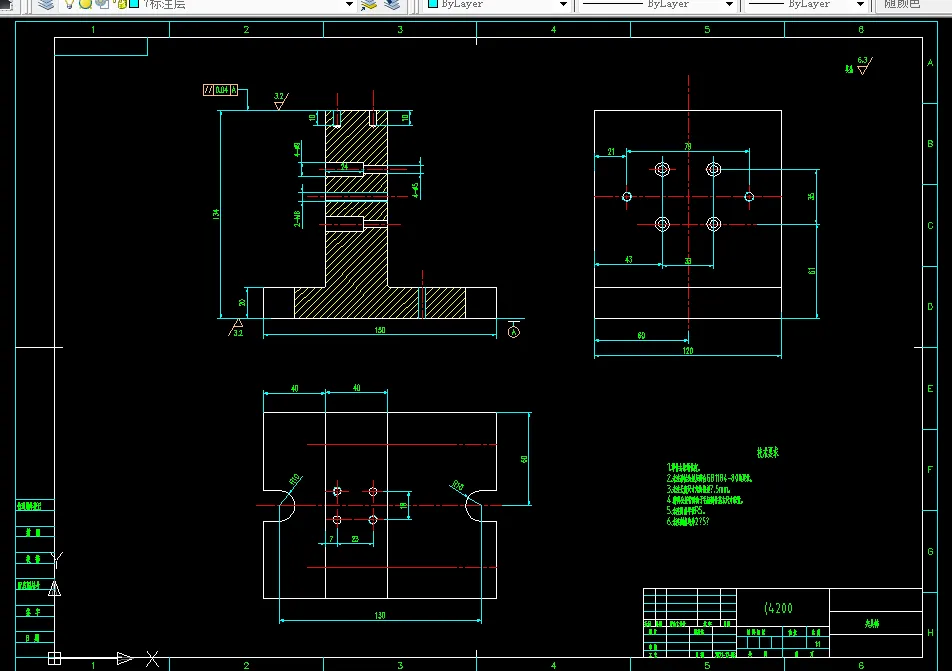Click zone letter "A" on right border
952x671 pixels.
coord(930,63)
